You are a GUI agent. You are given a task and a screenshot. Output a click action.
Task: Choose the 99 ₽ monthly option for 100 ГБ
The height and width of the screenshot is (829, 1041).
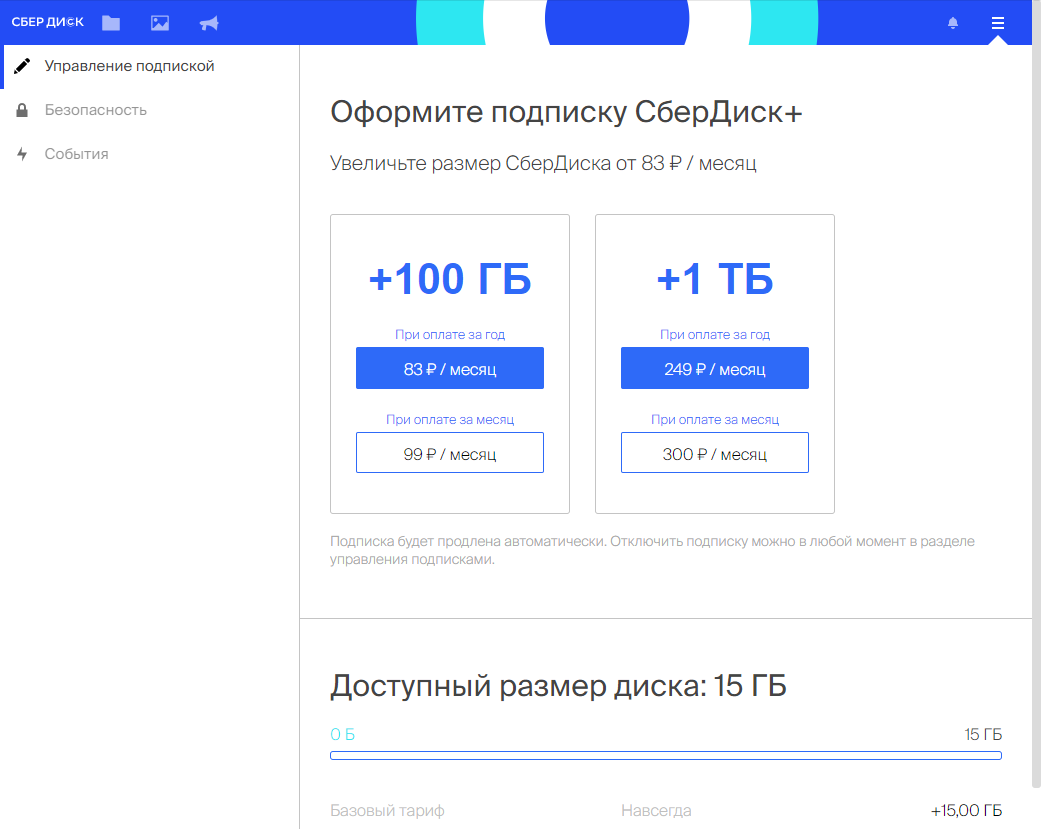[x=449, y=452]
